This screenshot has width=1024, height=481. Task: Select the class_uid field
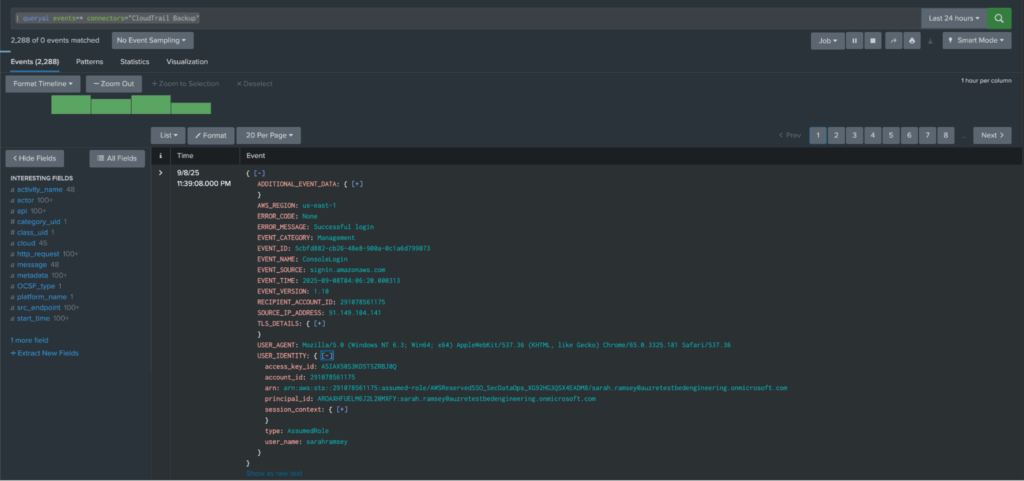(x=33, y=232)
